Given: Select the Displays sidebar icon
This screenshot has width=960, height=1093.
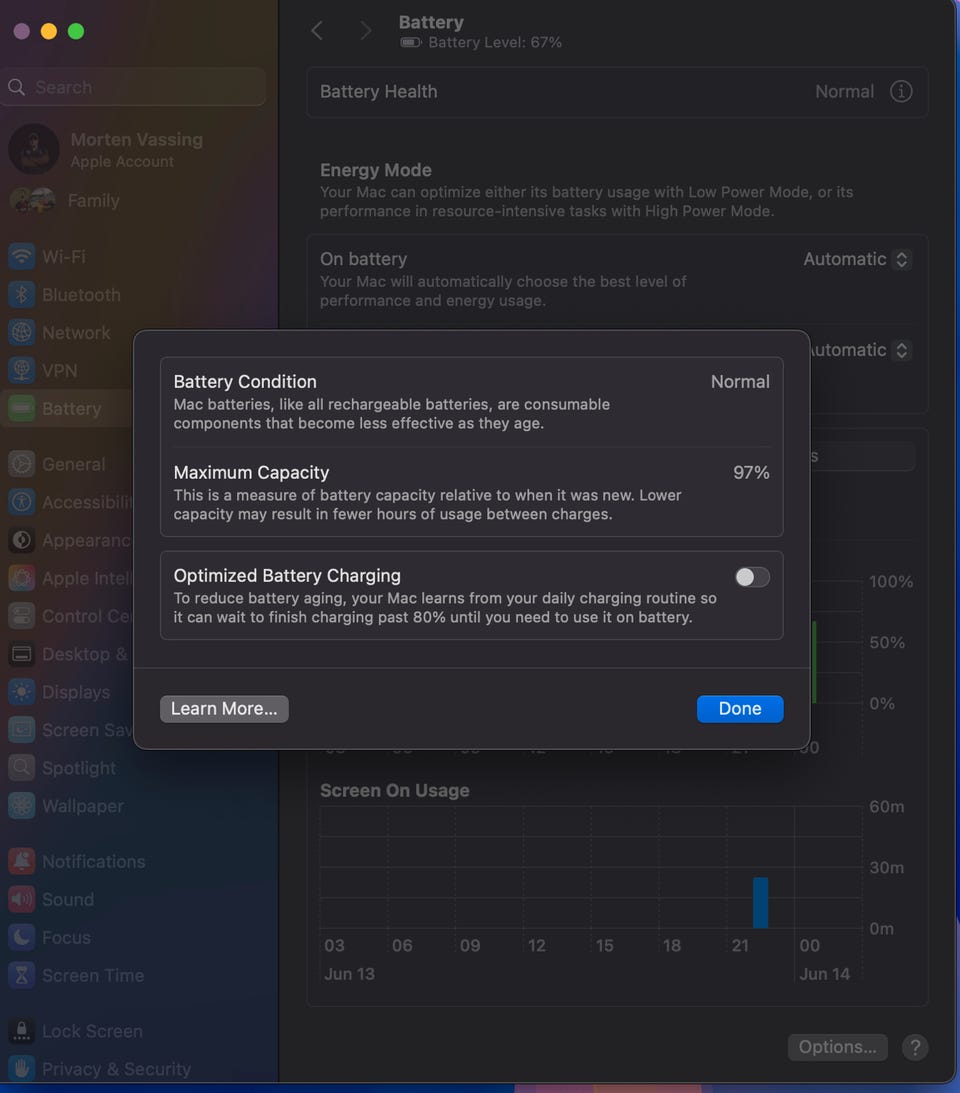Looking at the screenshot, I should pyautogui.click(x=22, y=692).
